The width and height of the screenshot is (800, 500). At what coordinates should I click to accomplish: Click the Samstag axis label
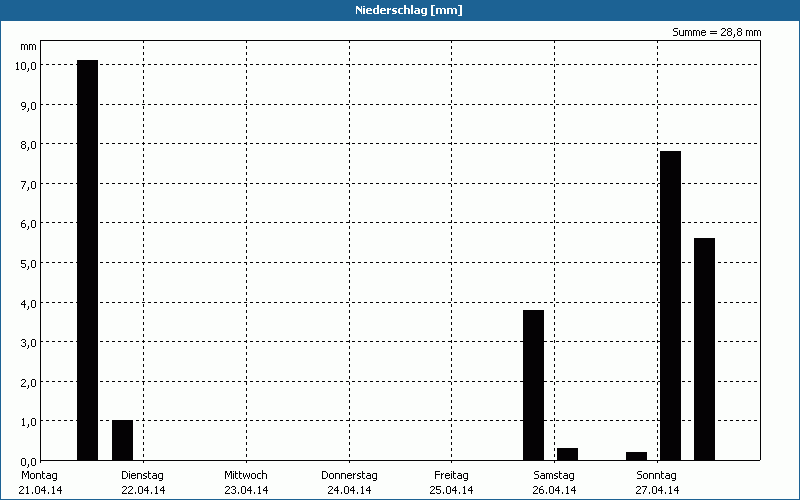554,476
